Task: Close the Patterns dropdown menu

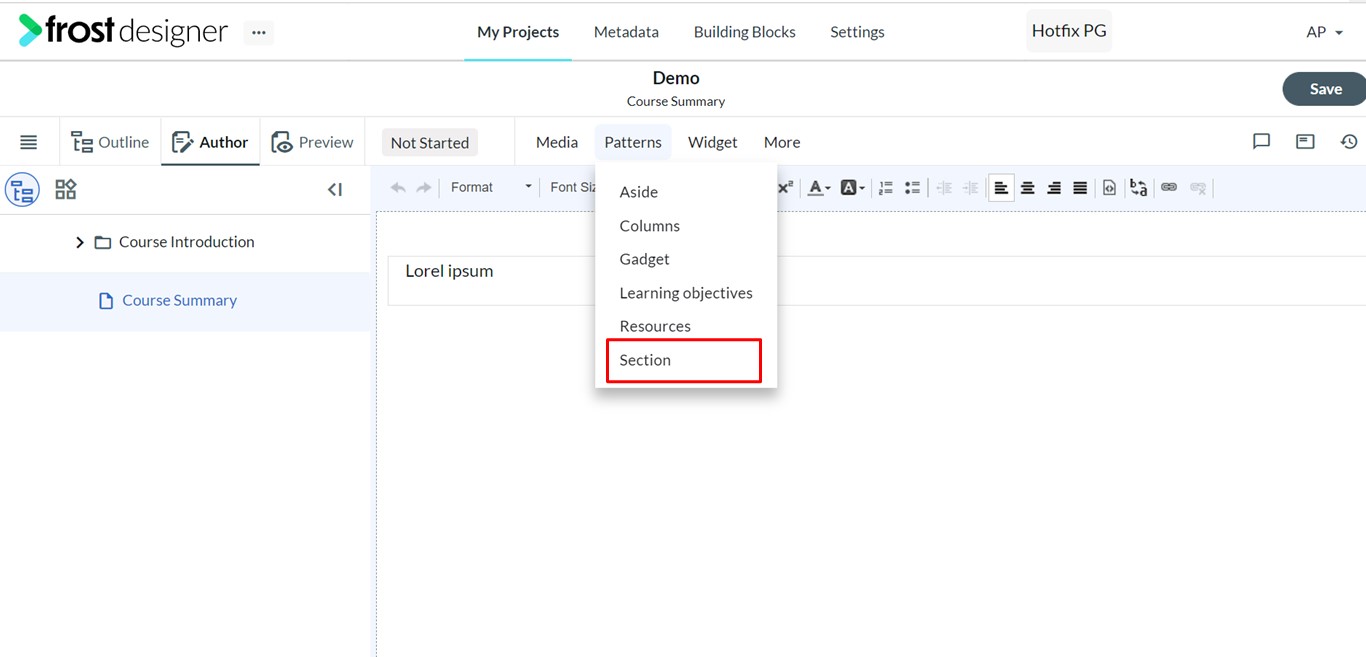Action: click(633, 142)
